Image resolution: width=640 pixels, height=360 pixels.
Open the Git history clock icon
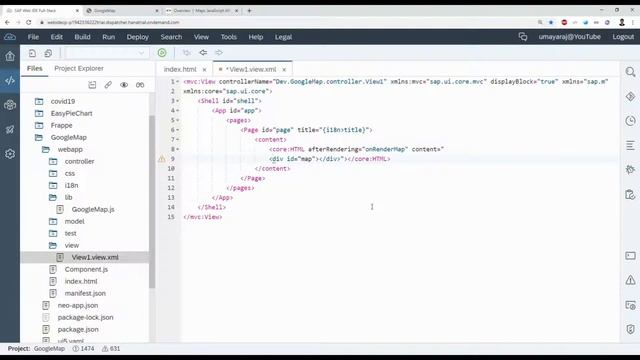(x=630, y=121)
